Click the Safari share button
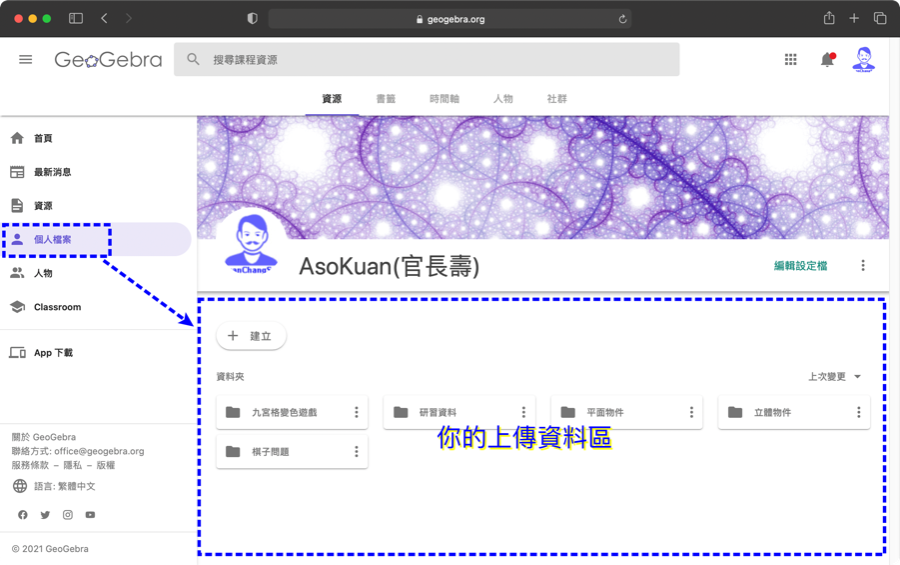 pyautogui.click(x=829, y=18)
